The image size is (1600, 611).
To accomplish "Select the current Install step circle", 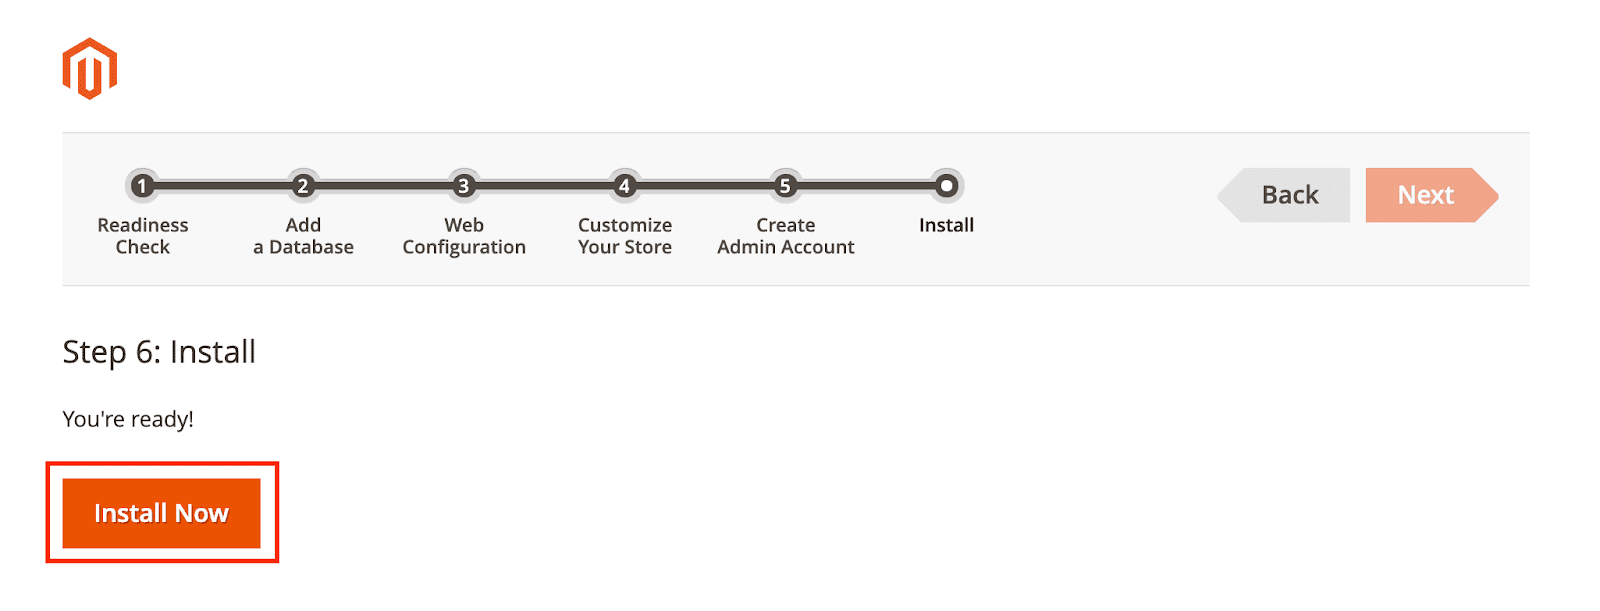I will [946, 186].
